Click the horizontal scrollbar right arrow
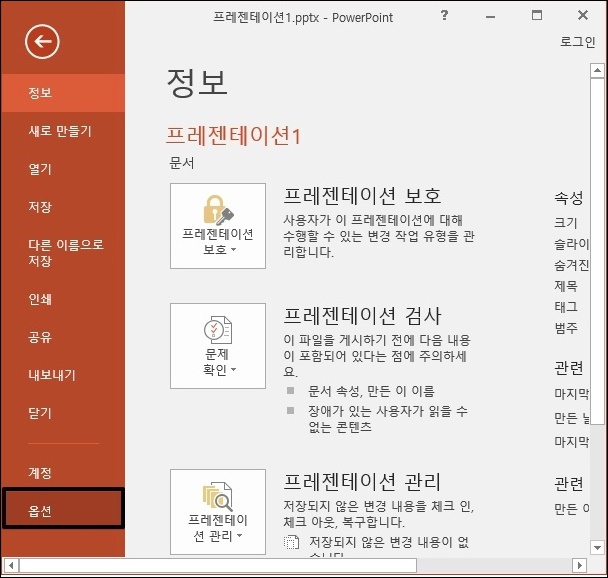 (x=580, y=565)
